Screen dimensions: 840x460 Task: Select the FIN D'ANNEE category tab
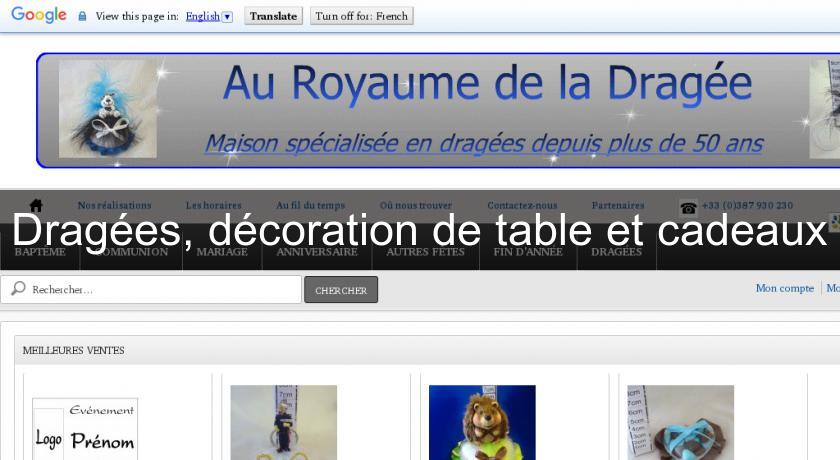tap(528, 252)
